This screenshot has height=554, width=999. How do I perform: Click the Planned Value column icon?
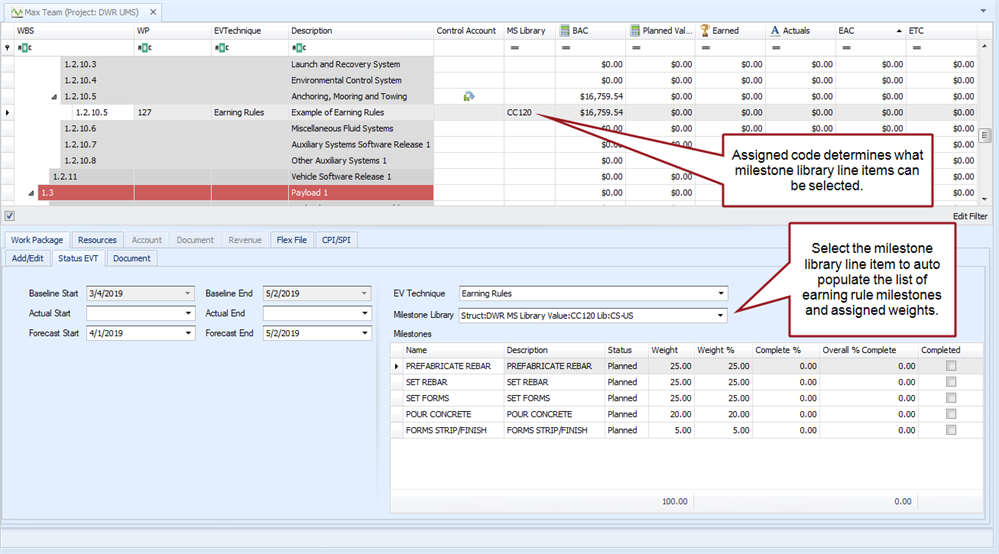pyautogui.click(x=636, y=31)
